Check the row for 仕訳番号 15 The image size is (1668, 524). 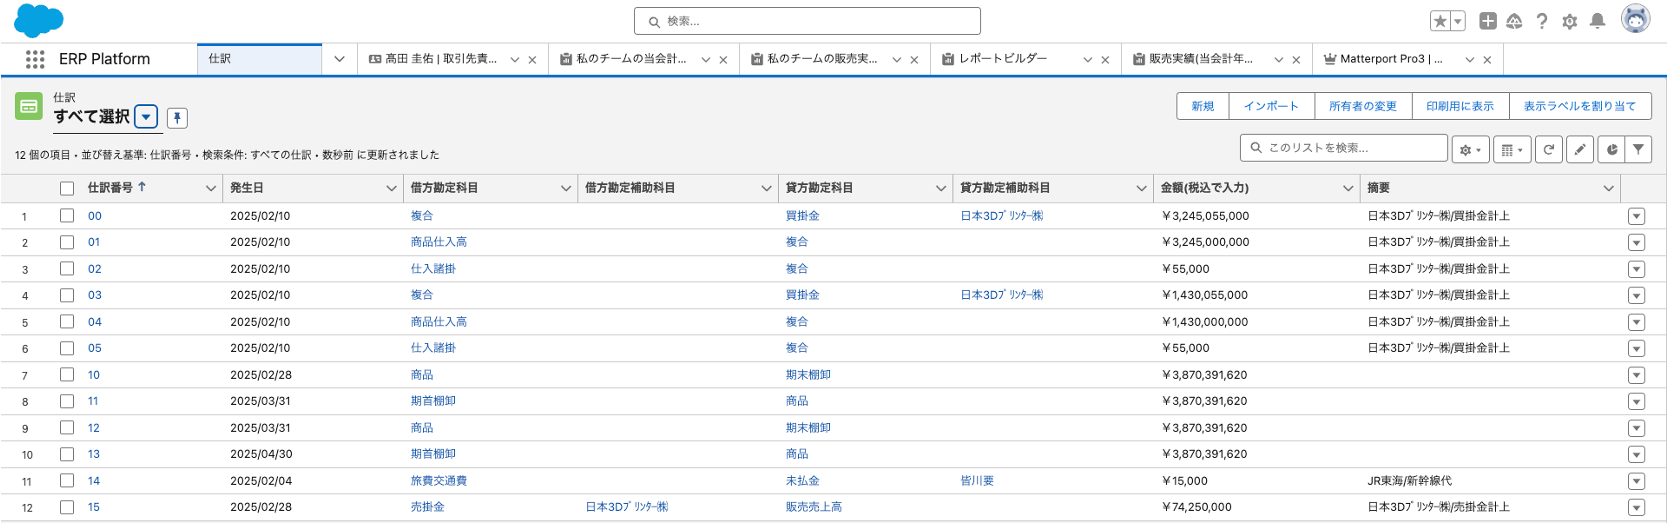tap(67, 507)
